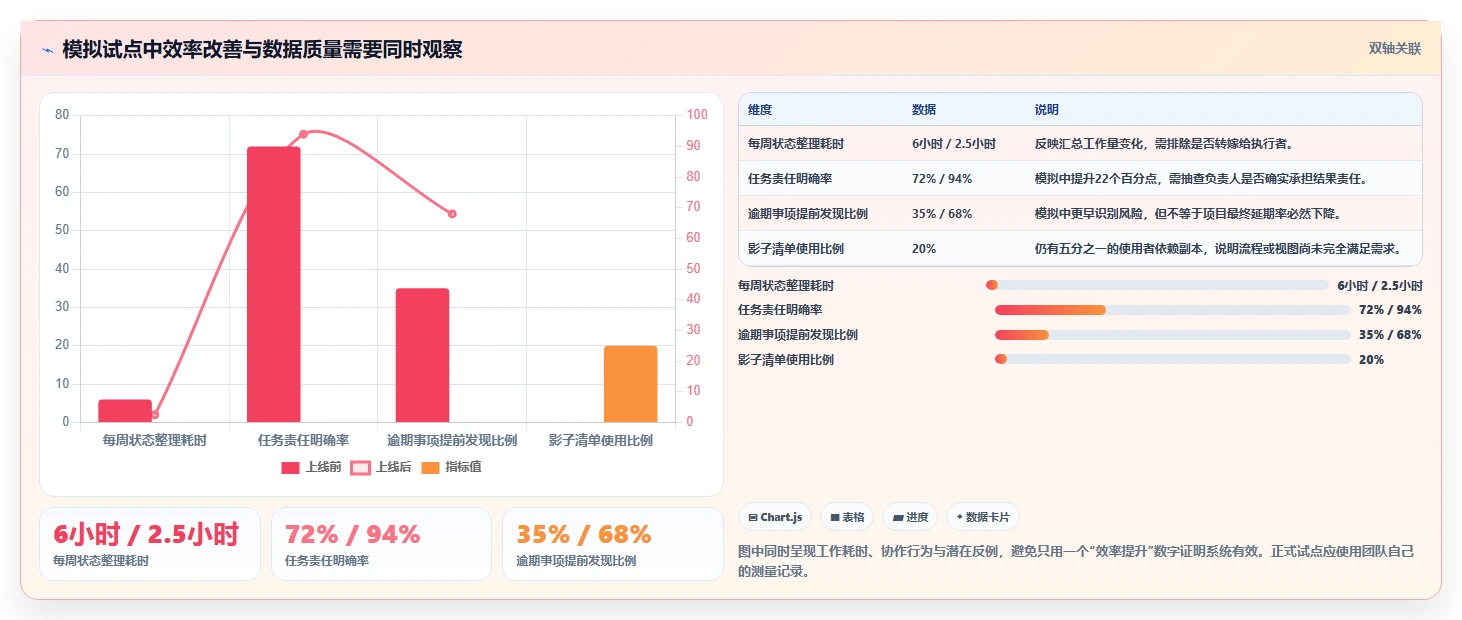Click table row label 任务责任明确率

click(x=790, y=179)
